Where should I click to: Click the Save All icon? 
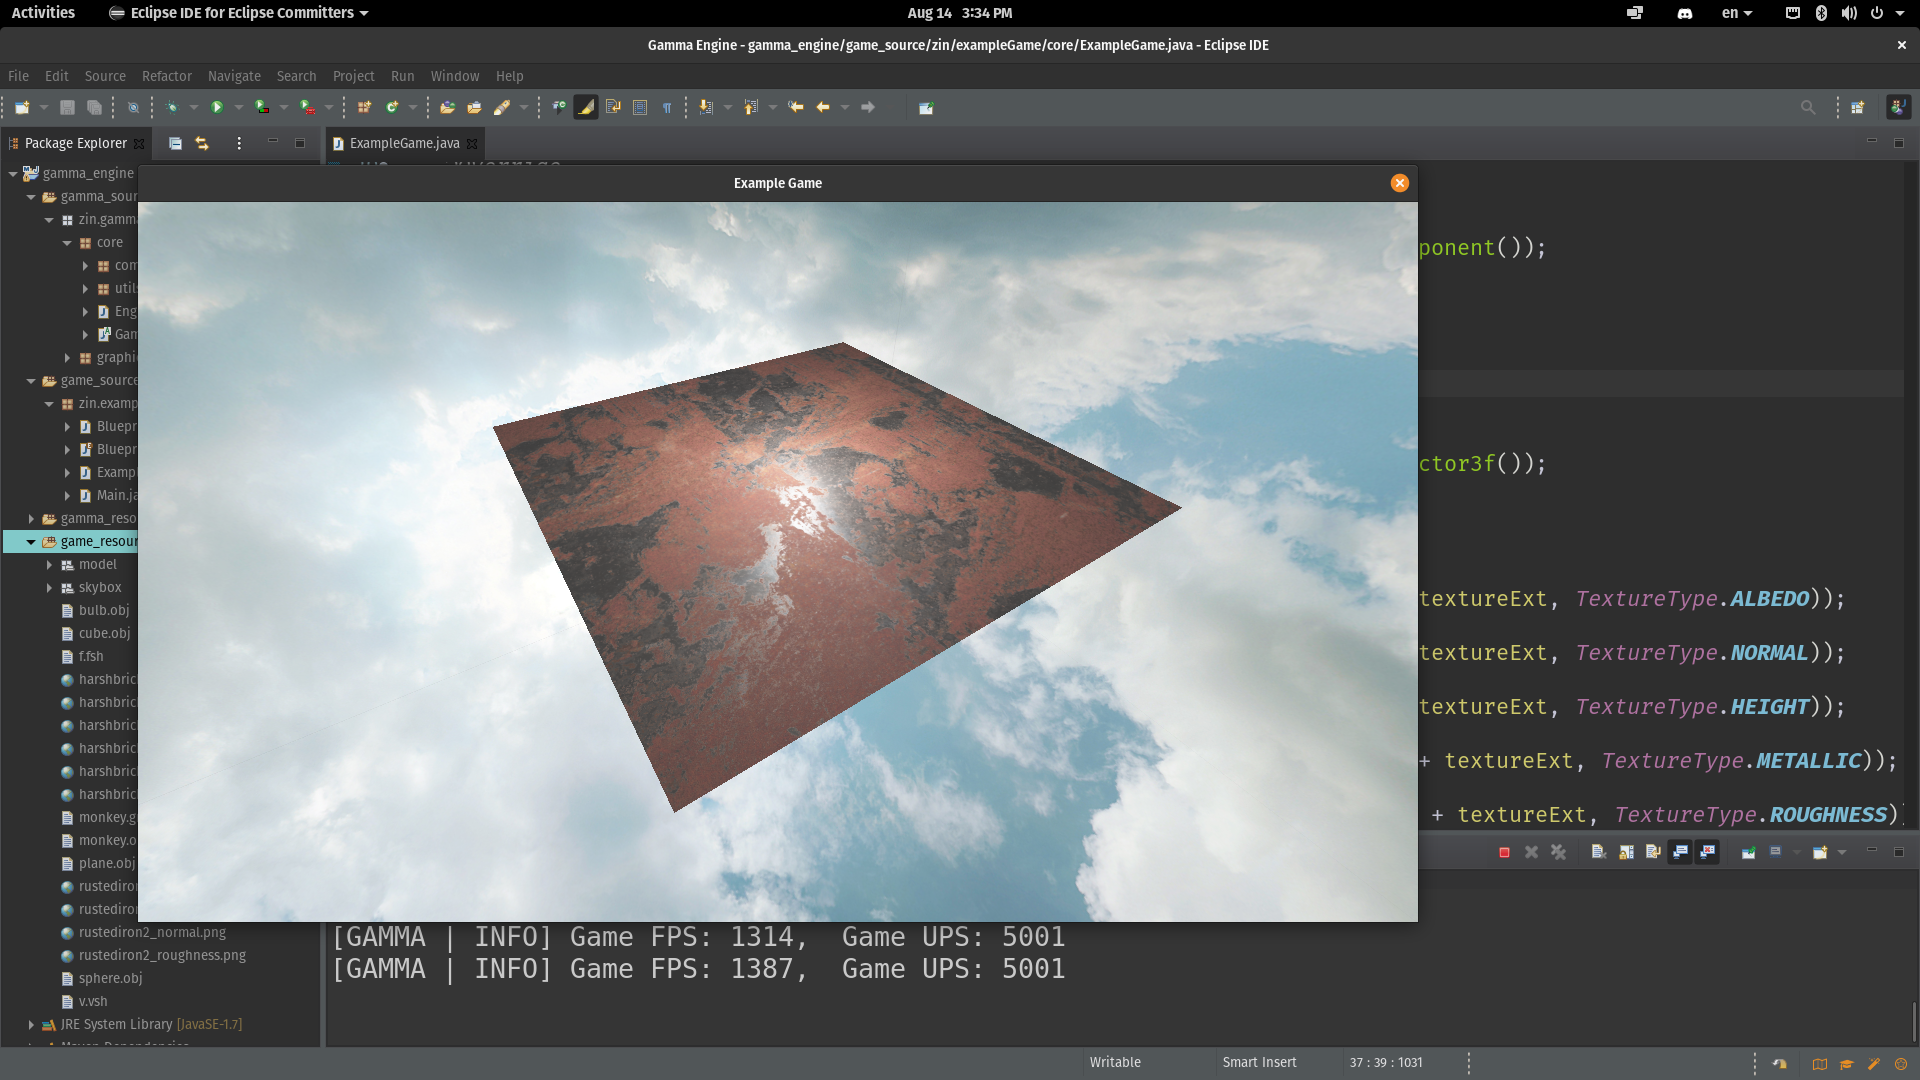coord(94,108)
